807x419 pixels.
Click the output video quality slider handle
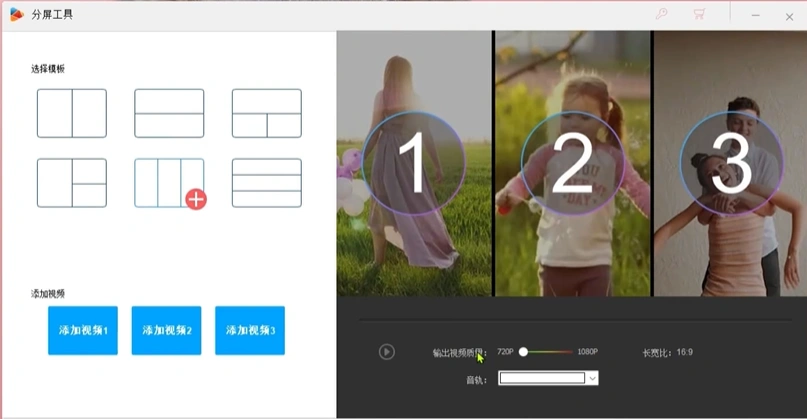523,352
